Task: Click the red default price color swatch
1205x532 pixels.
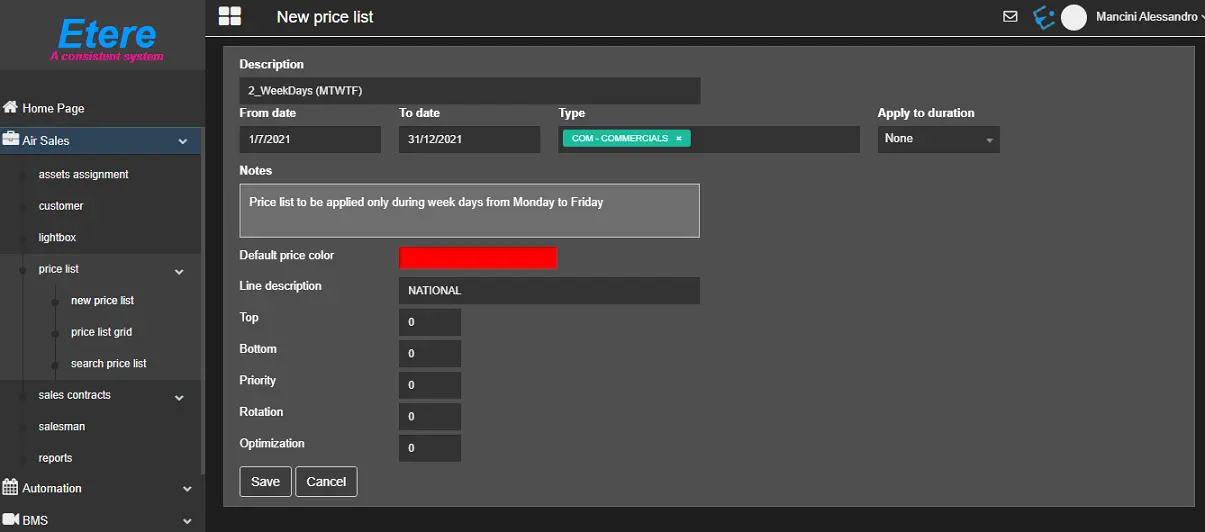Action: [x=478, y=257]
